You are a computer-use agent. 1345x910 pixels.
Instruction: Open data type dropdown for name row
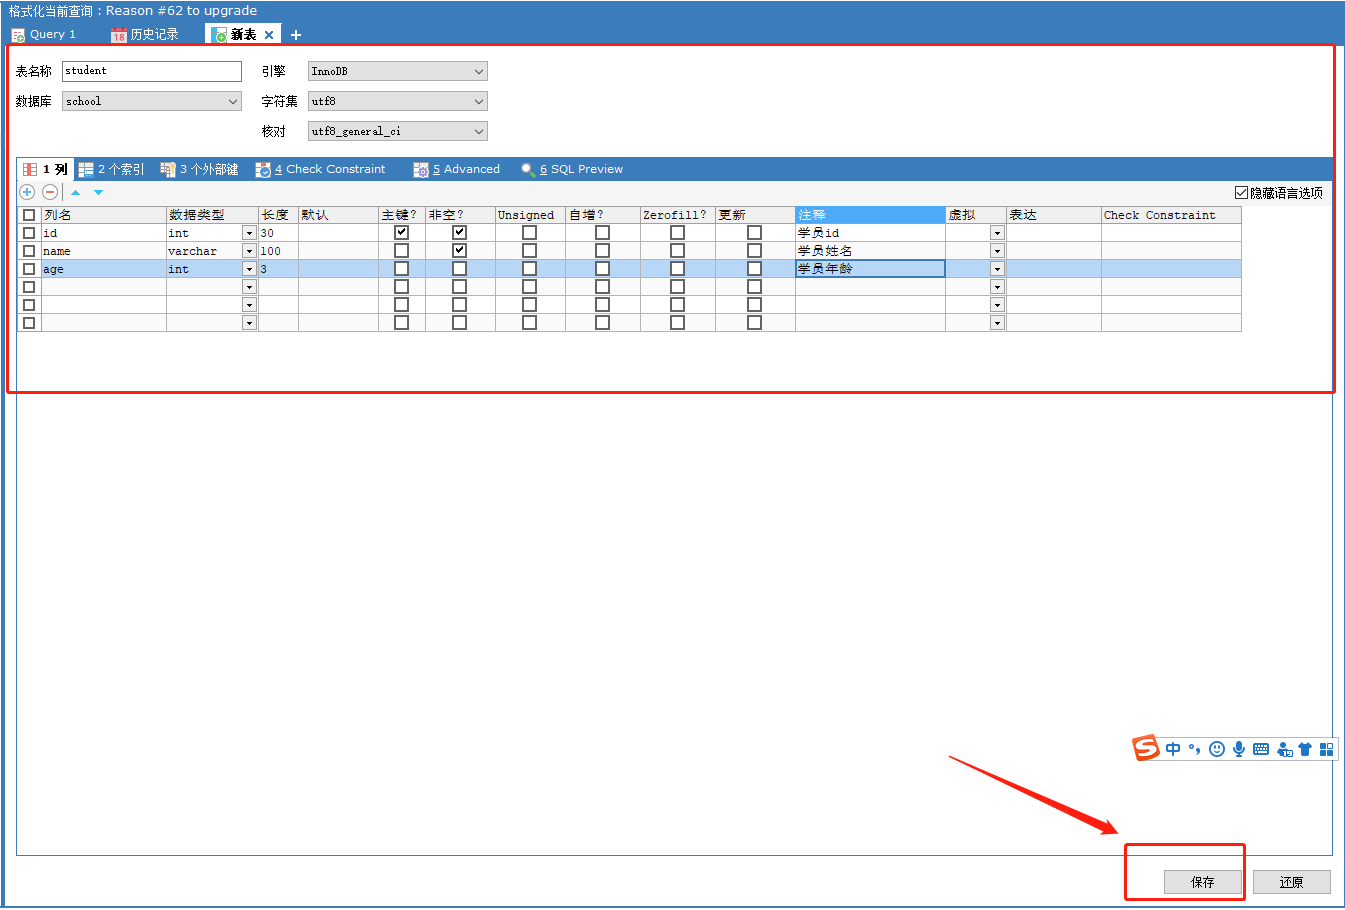pos(249,251)
